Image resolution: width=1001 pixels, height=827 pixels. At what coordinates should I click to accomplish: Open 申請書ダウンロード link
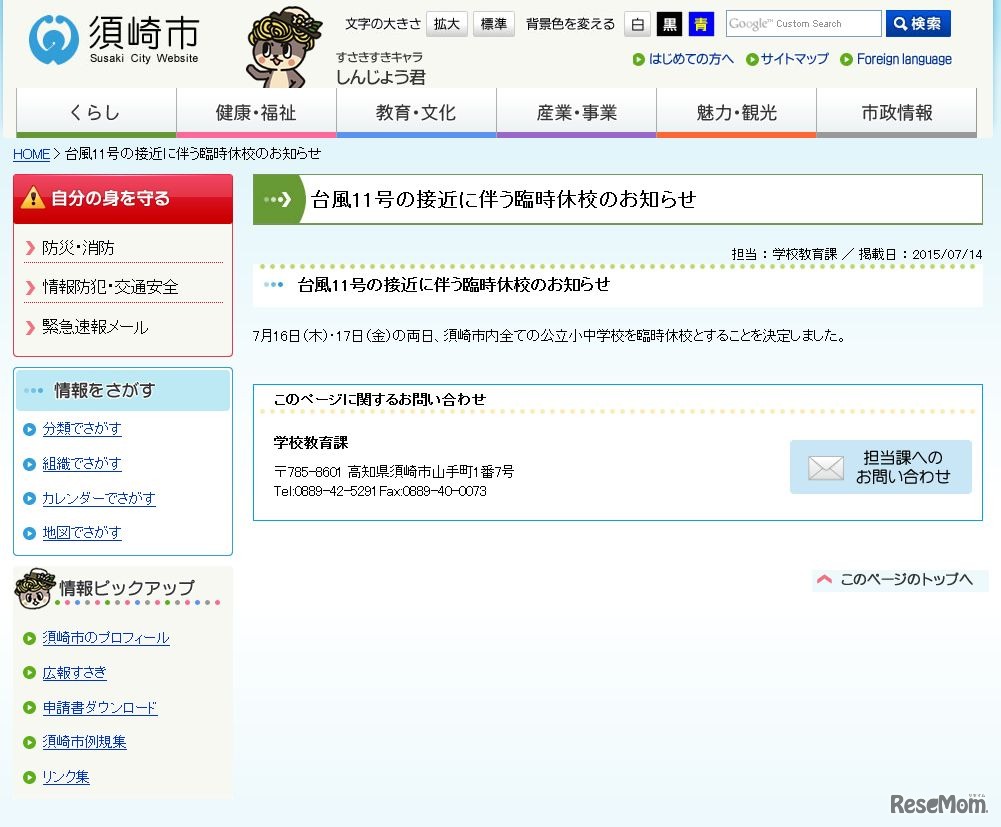[x=100, y=708]
